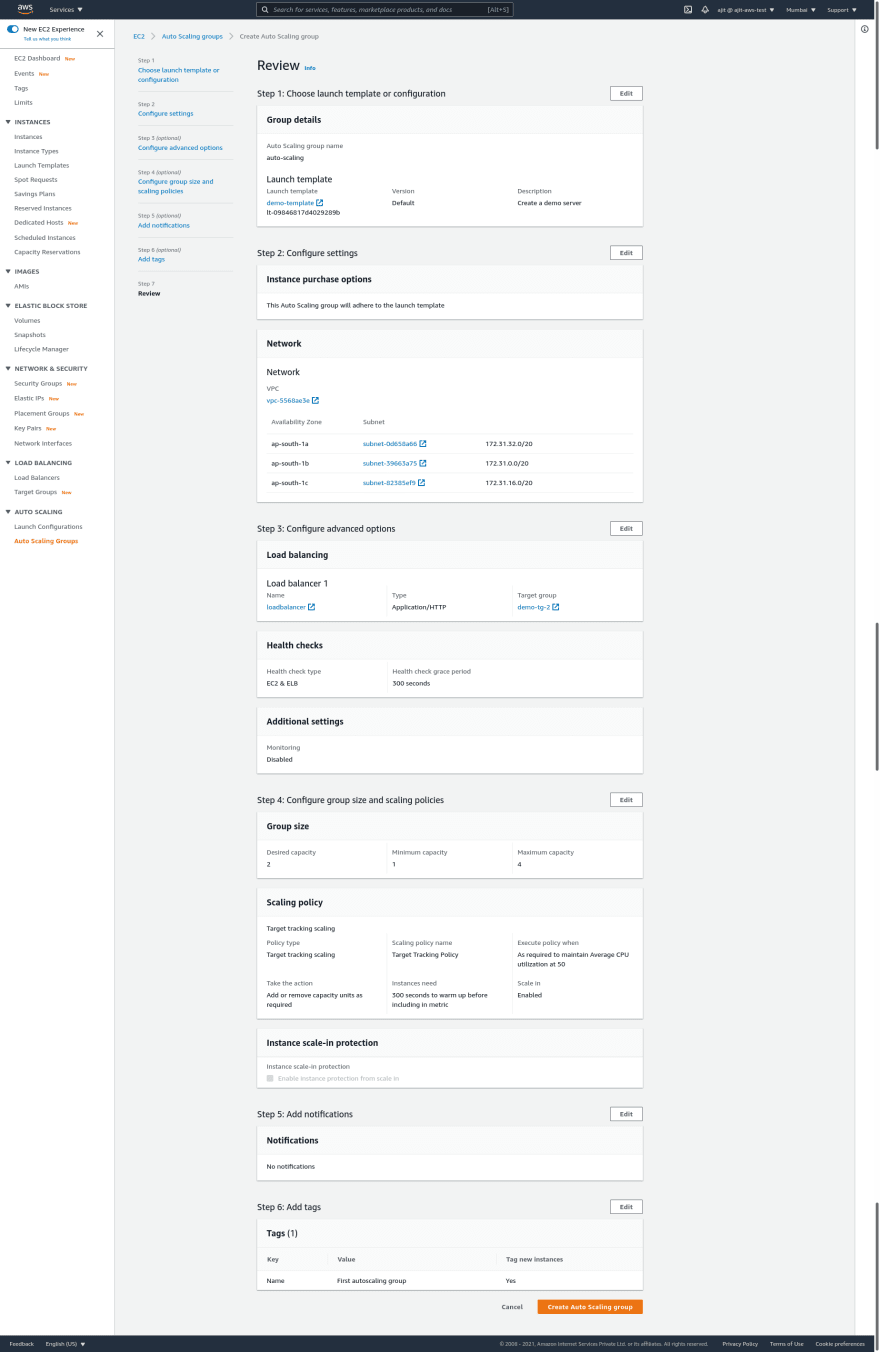The height and width of the screenshot is (1352, 880).
Task: Click the info circle icon at top right
Action: (x=865, y=29)
